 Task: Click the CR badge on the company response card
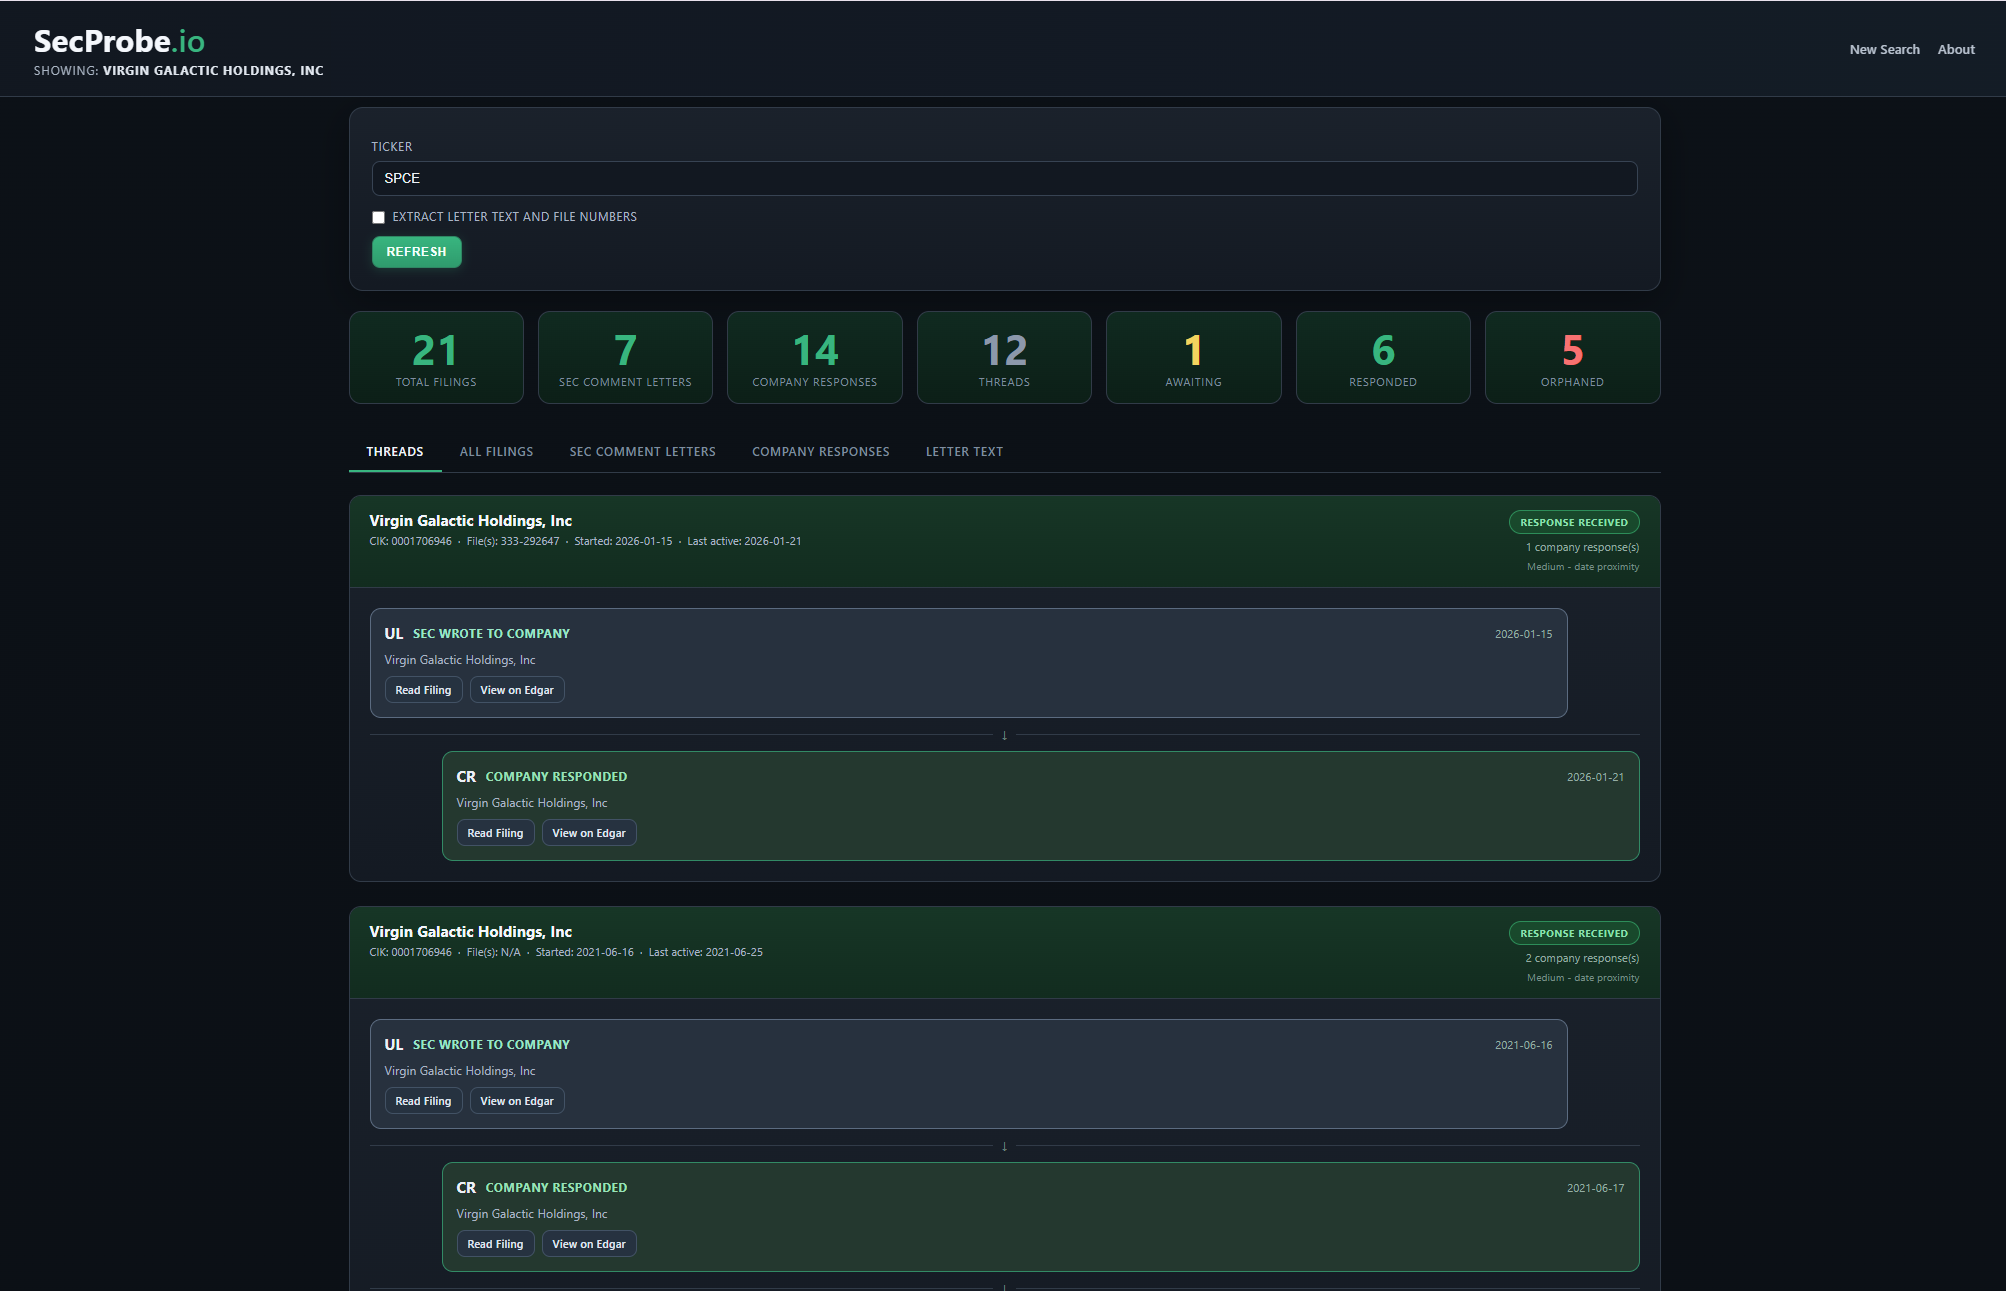point(466,776)
